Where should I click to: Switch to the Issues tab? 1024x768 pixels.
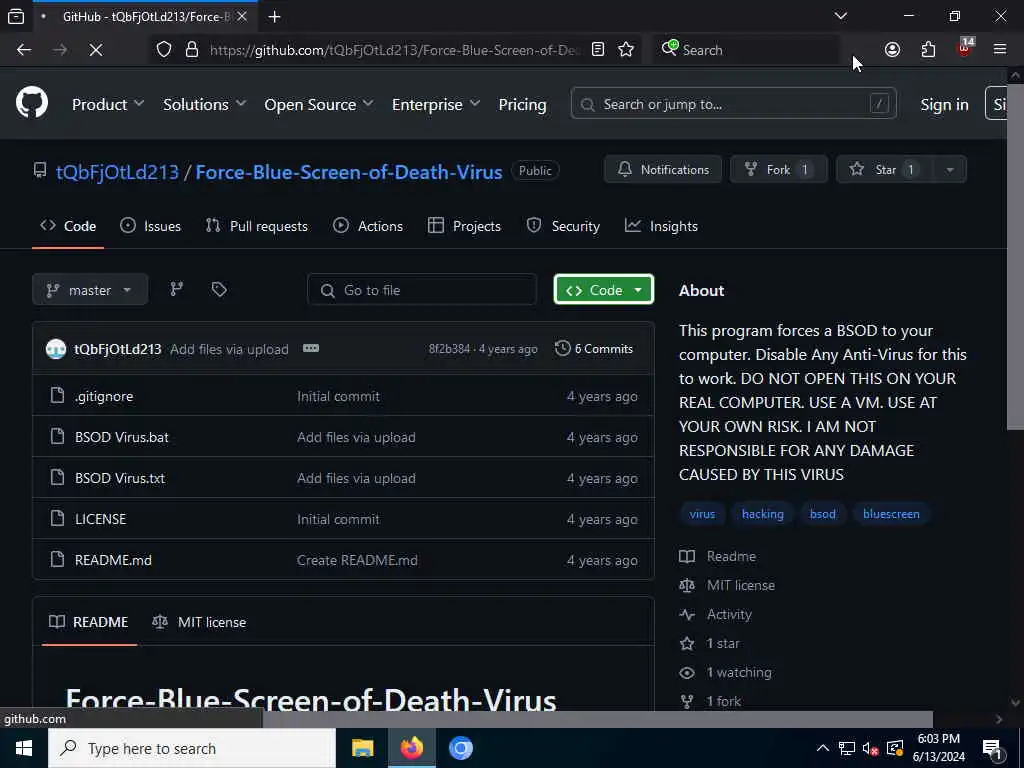point(150,226)
